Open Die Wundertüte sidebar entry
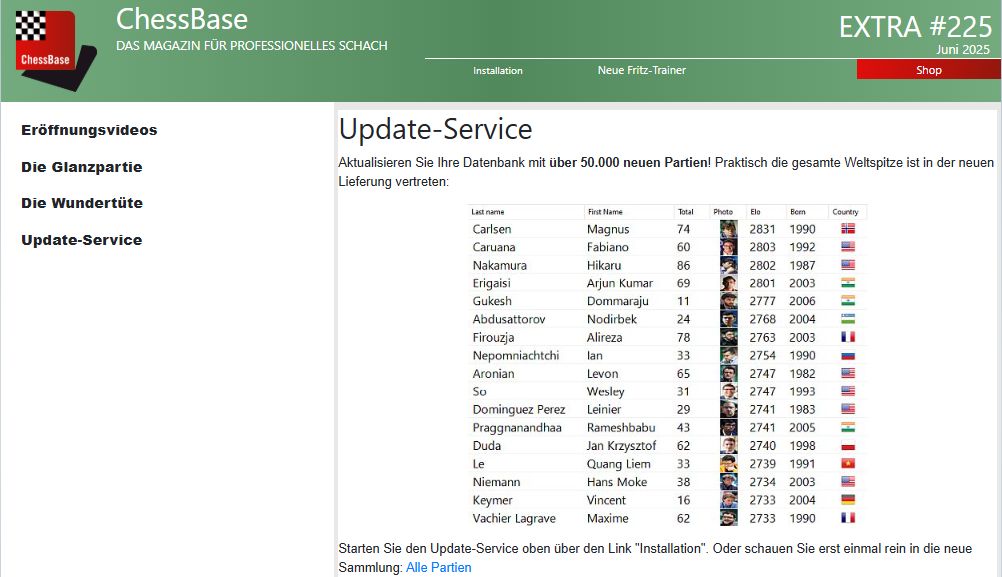The width and height of the screenshot is (1002, 577). click(81, 203)
